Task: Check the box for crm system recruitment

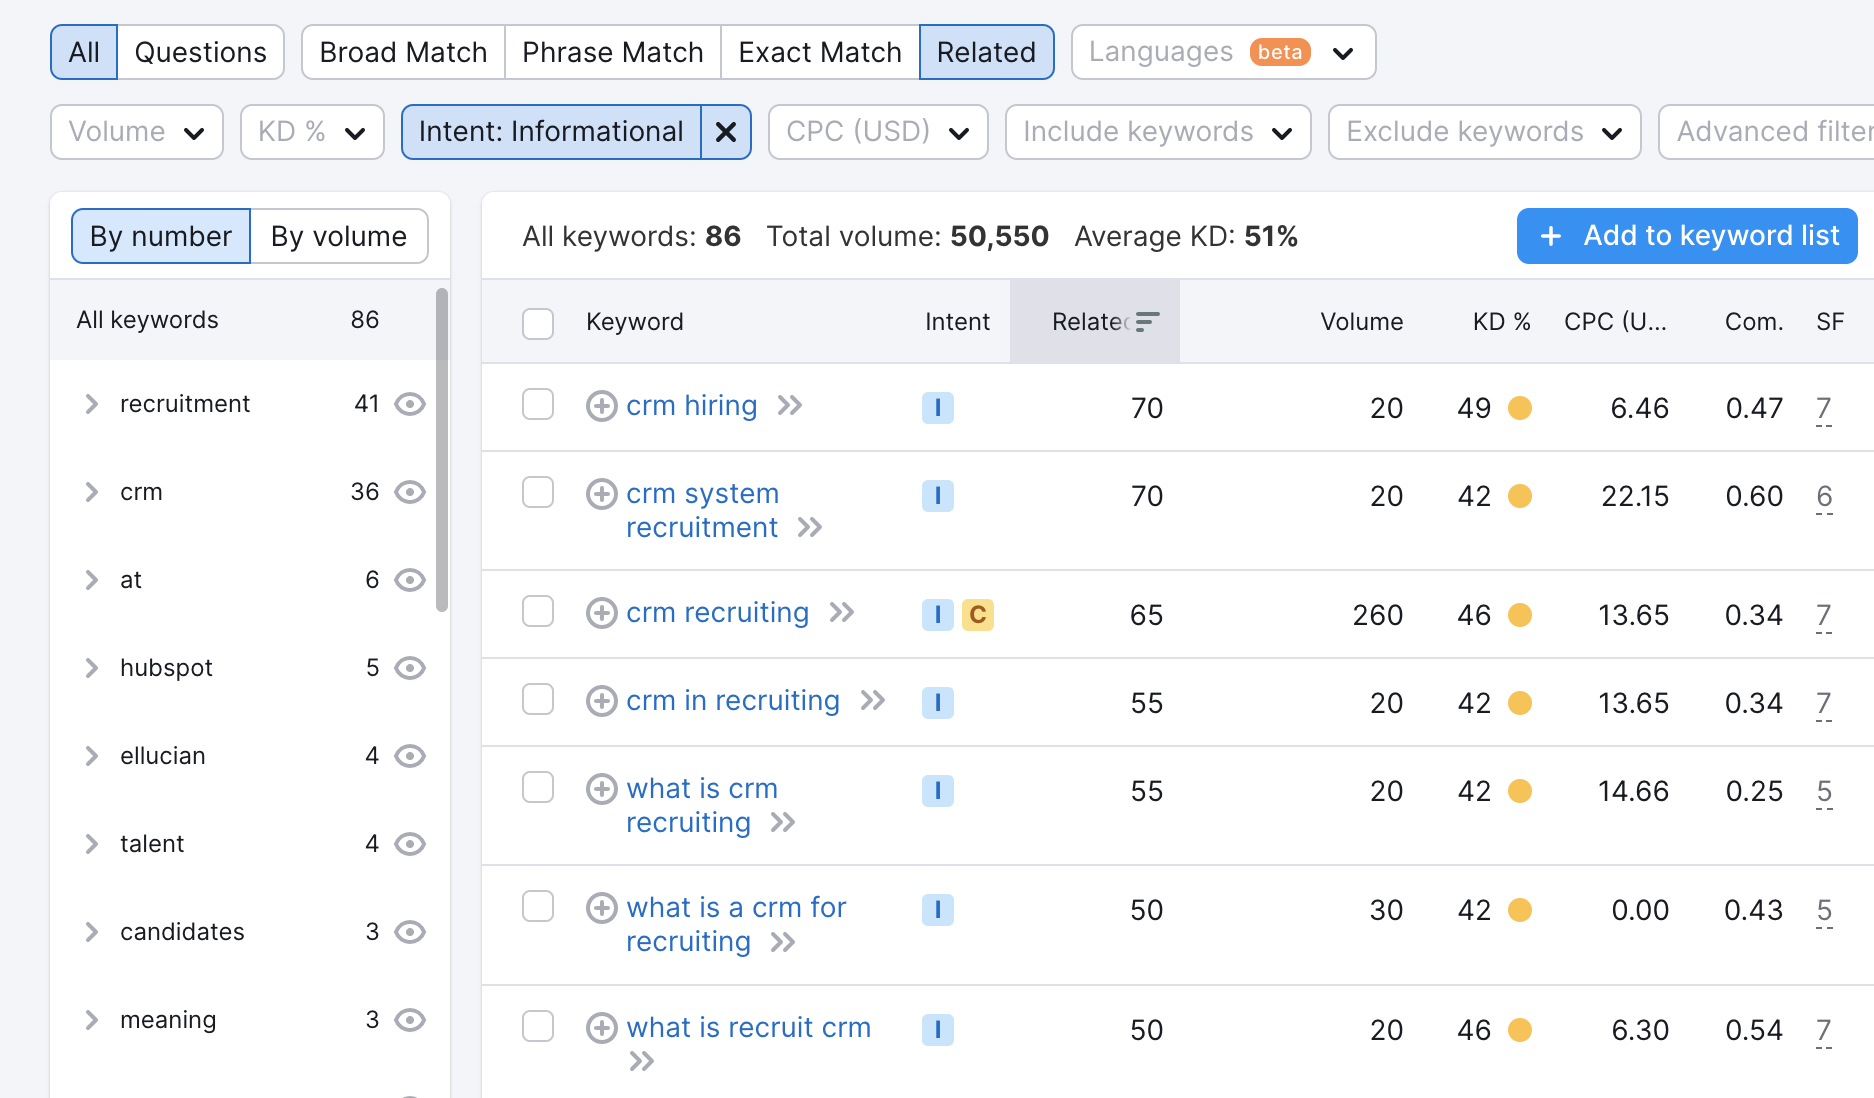Action: (x=538, y=492)
